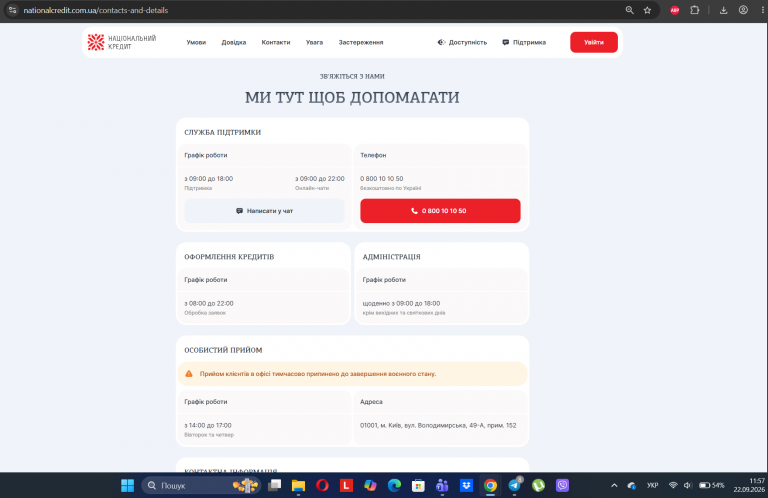Open Telegram from the taskbar
Image resolution: width=768 pixels, height=498 pixels.
514,485
